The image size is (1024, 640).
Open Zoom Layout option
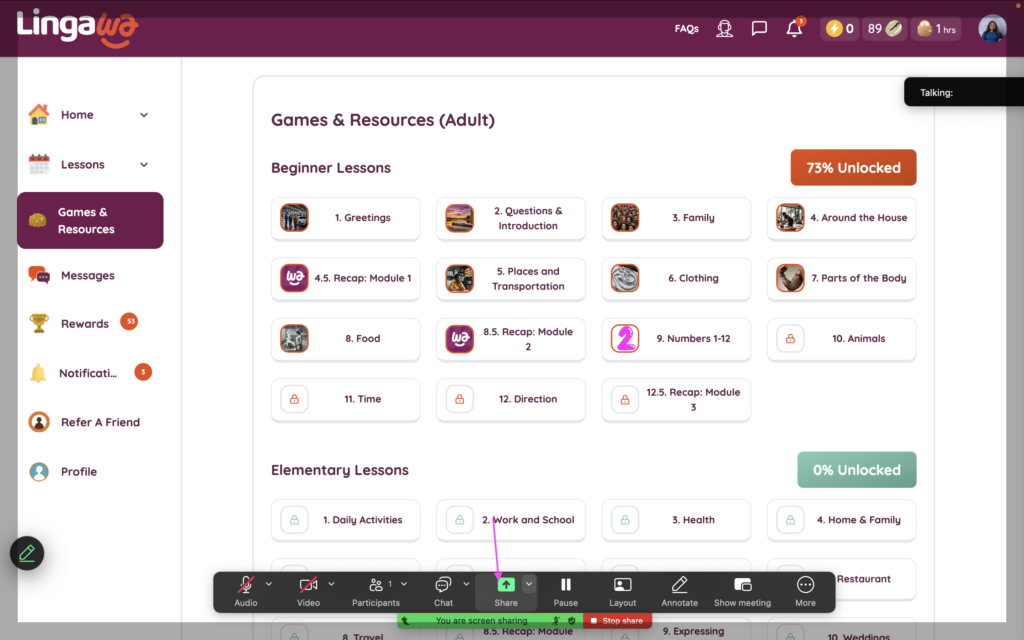[x=622, y=590]
